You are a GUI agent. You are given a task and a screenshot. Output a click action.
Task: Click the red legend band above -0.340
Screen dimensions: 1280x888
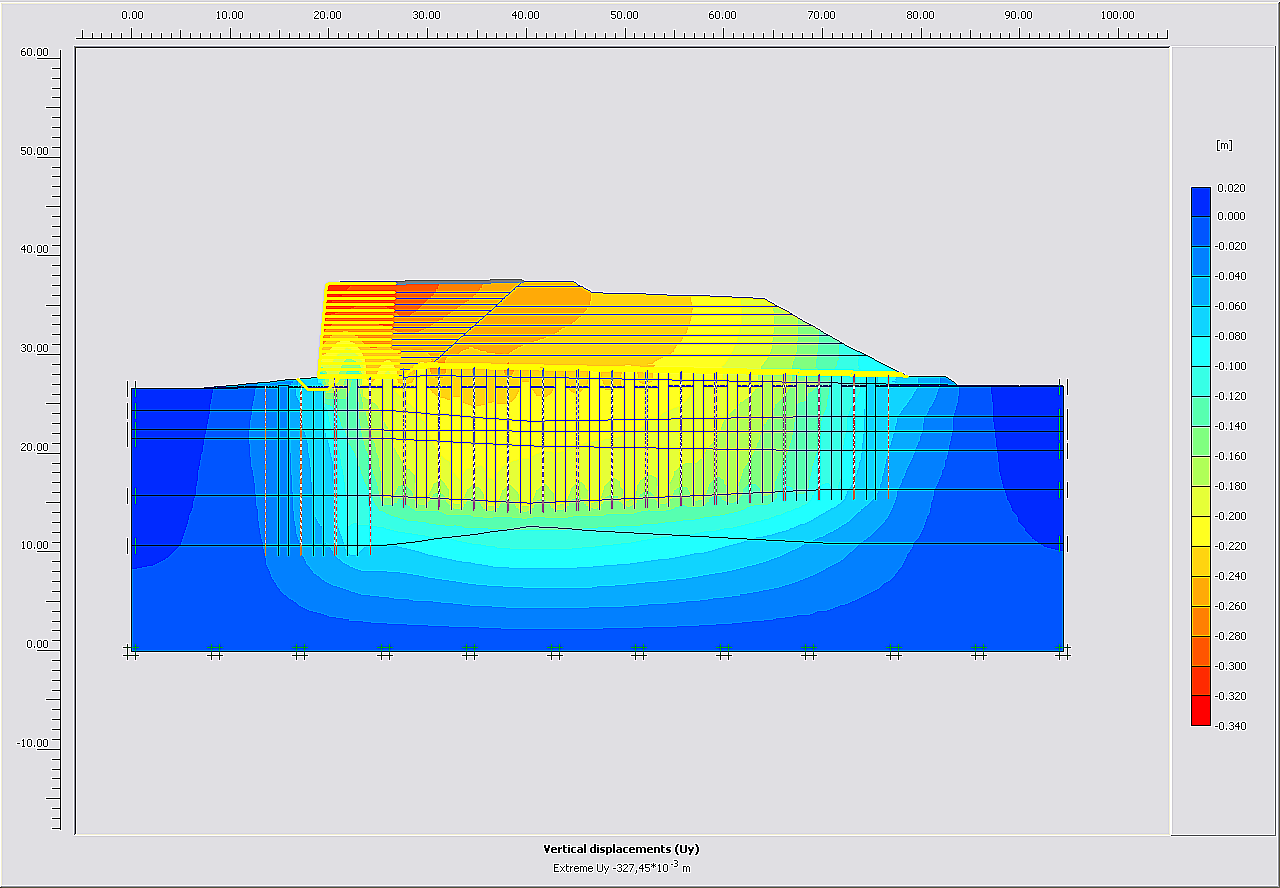[x=1200, y=710]
